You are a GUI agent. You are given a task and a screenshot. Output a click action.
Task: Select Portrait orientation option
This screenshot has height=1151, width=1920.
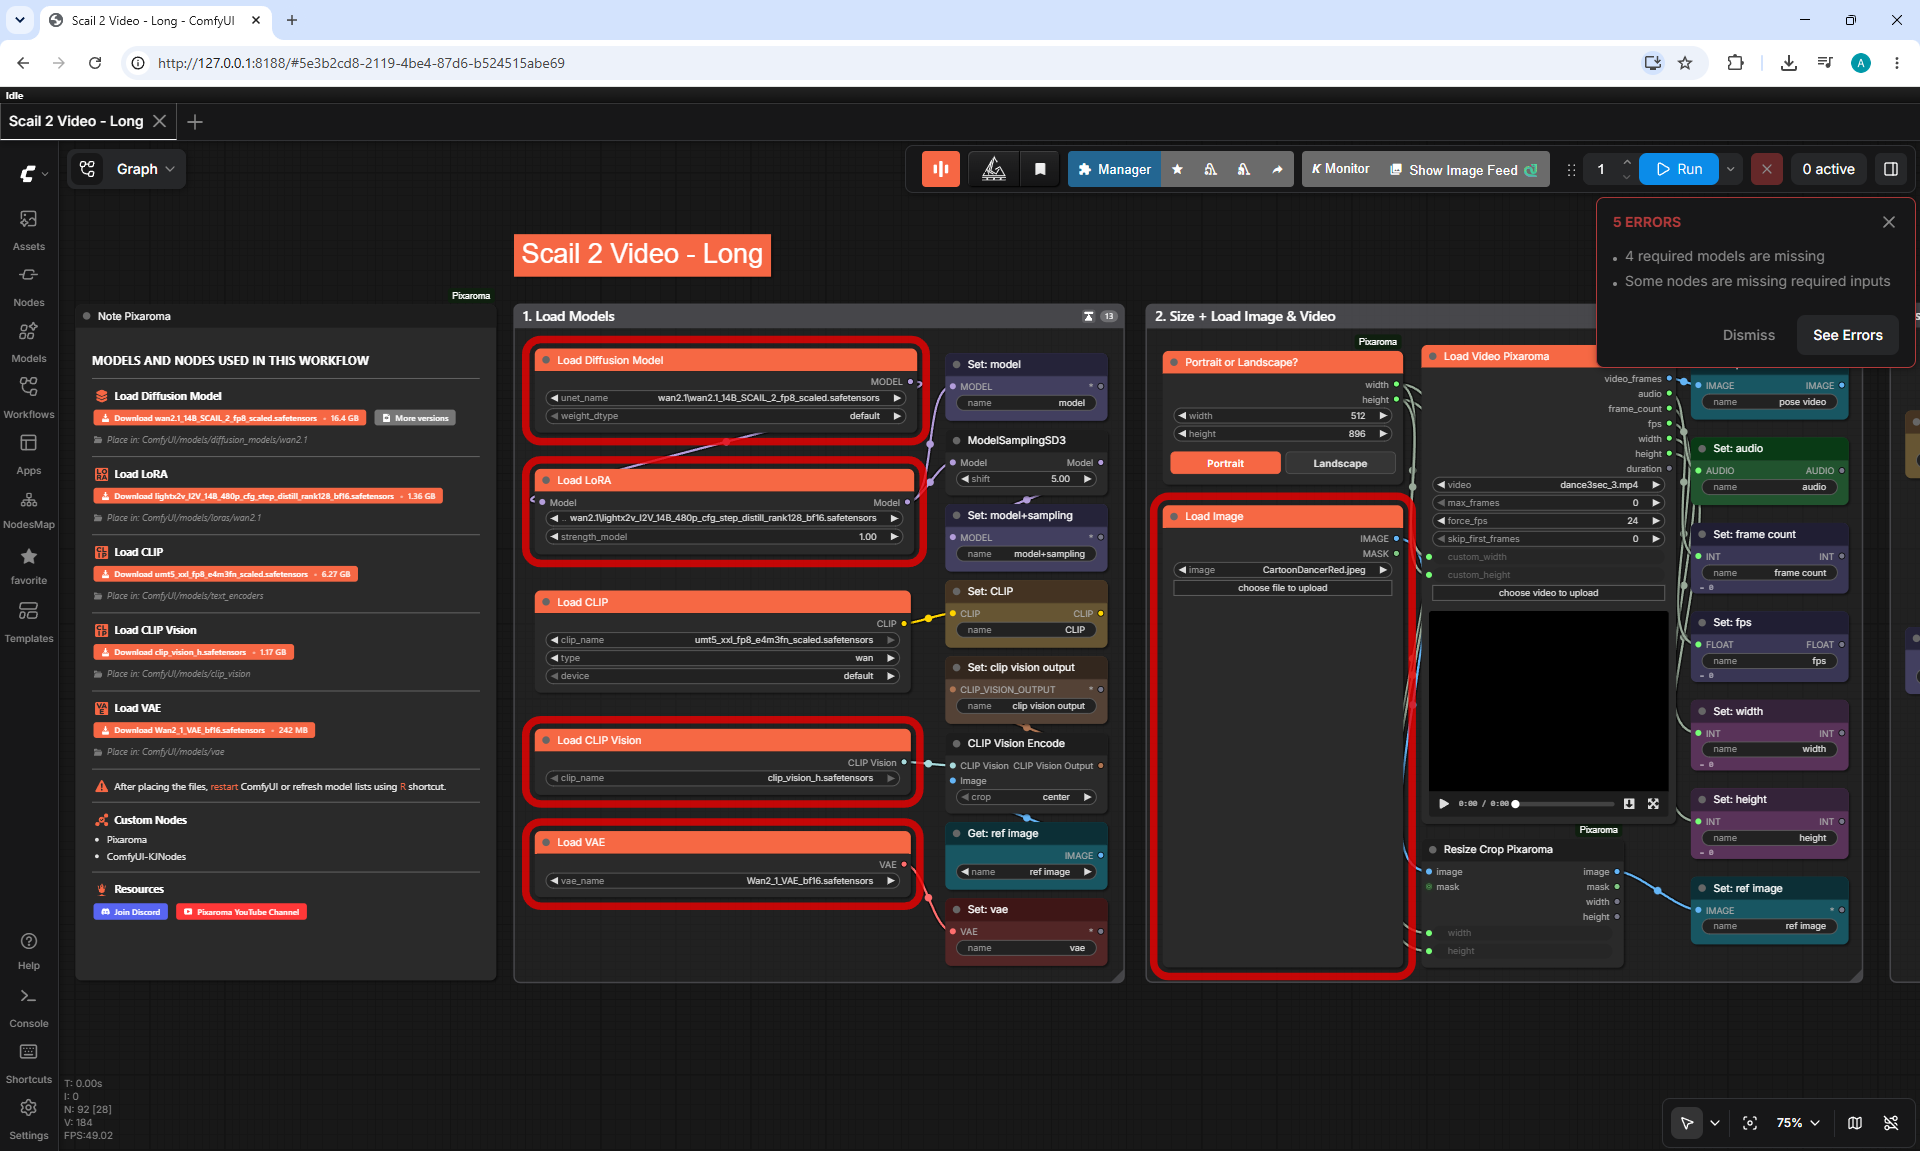tap(1225, 463)
